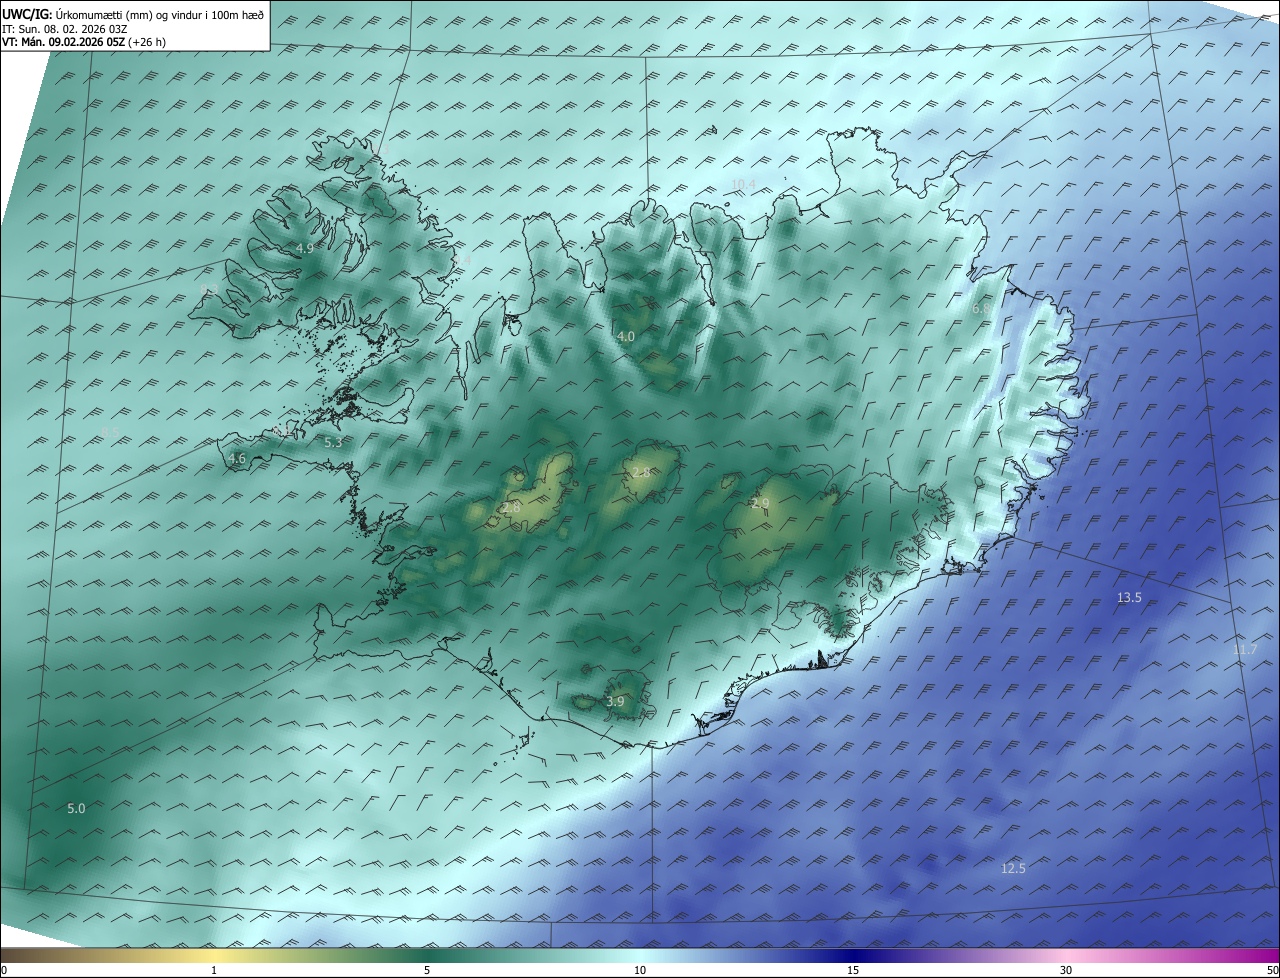Click the 12.5 value over the southern ocean
The image size is (1280, 978).
1013,868
